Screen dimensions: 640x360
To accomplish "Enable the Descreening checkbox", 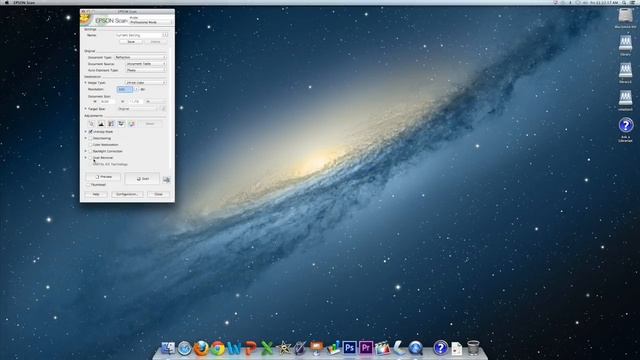I will point(91,138).
